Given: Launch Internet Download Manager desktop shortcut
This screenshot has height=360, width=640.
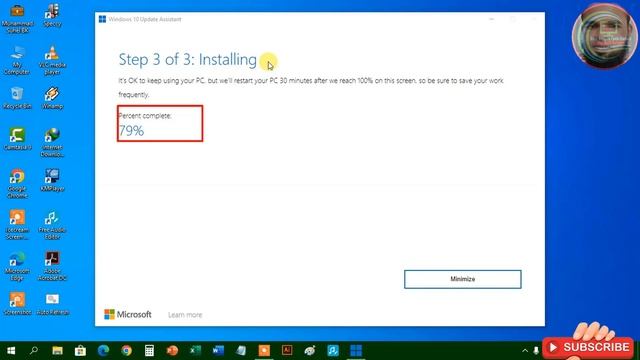Looking at the screenshot, I should click(52, 142).
